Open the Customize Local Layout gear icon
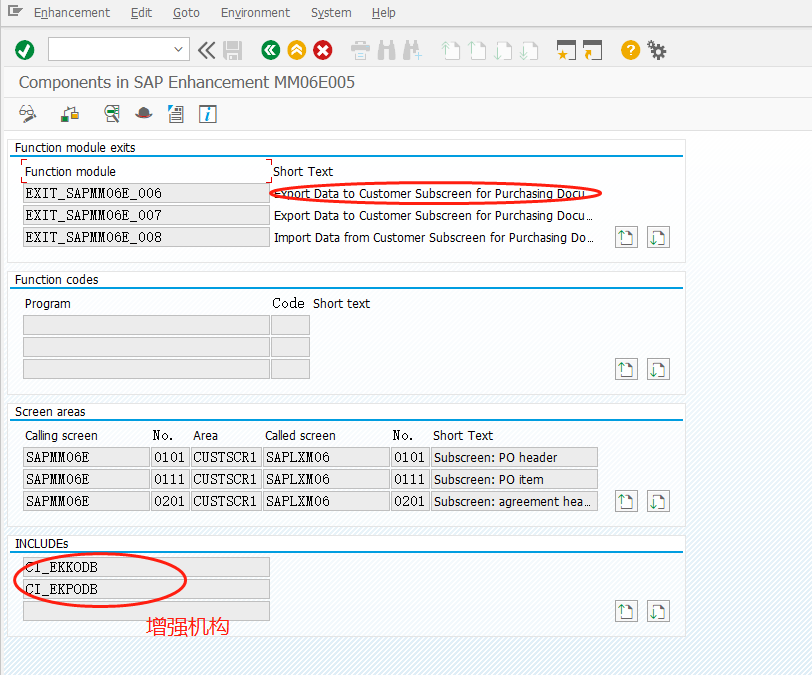This screenshot has width=812, height=675. 657,50
